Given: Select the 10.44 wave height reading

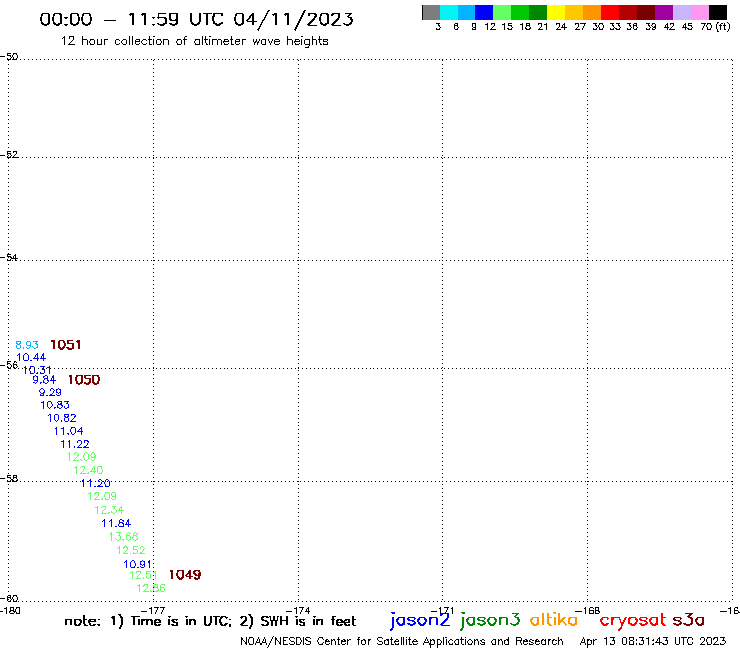Looking at the screenshot, I should click(31, 357).
